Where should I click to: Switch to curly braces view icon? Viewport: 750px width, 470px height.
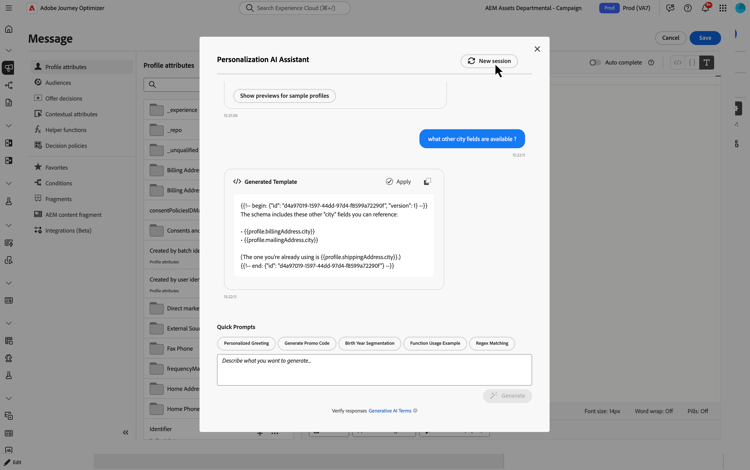692,63
